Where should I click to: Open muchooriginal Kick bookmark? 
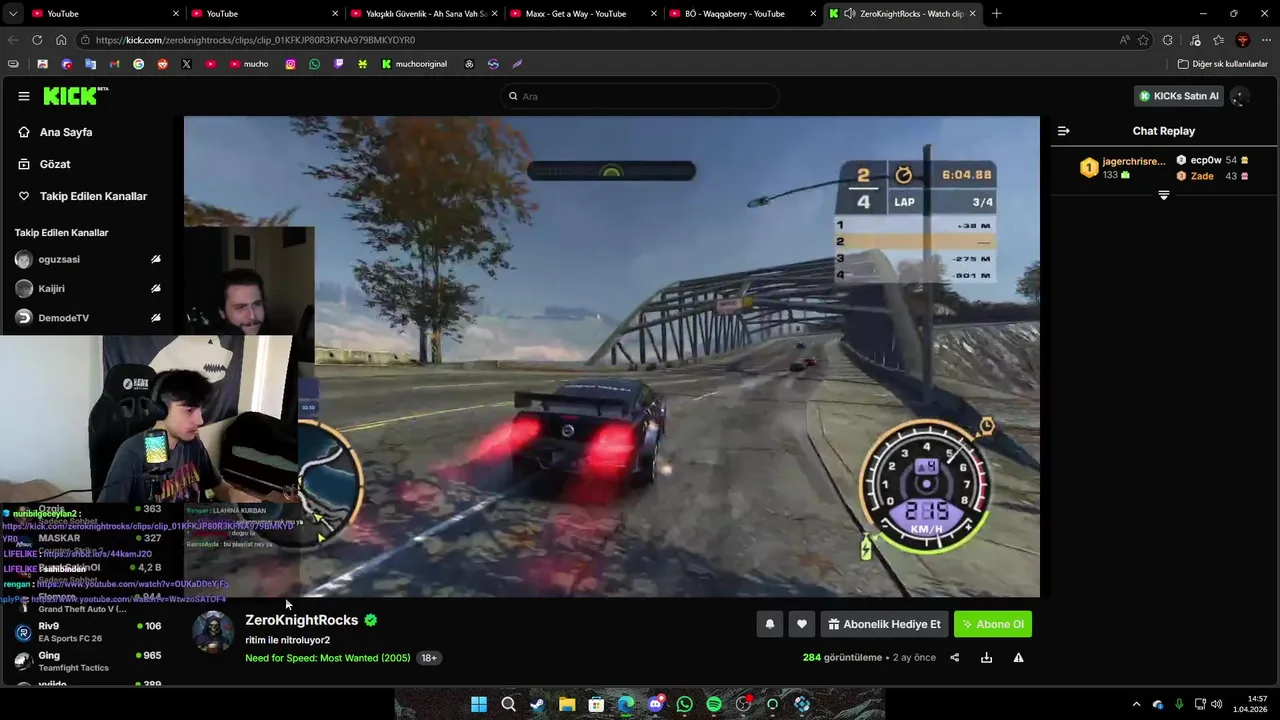tap(414, 64)
